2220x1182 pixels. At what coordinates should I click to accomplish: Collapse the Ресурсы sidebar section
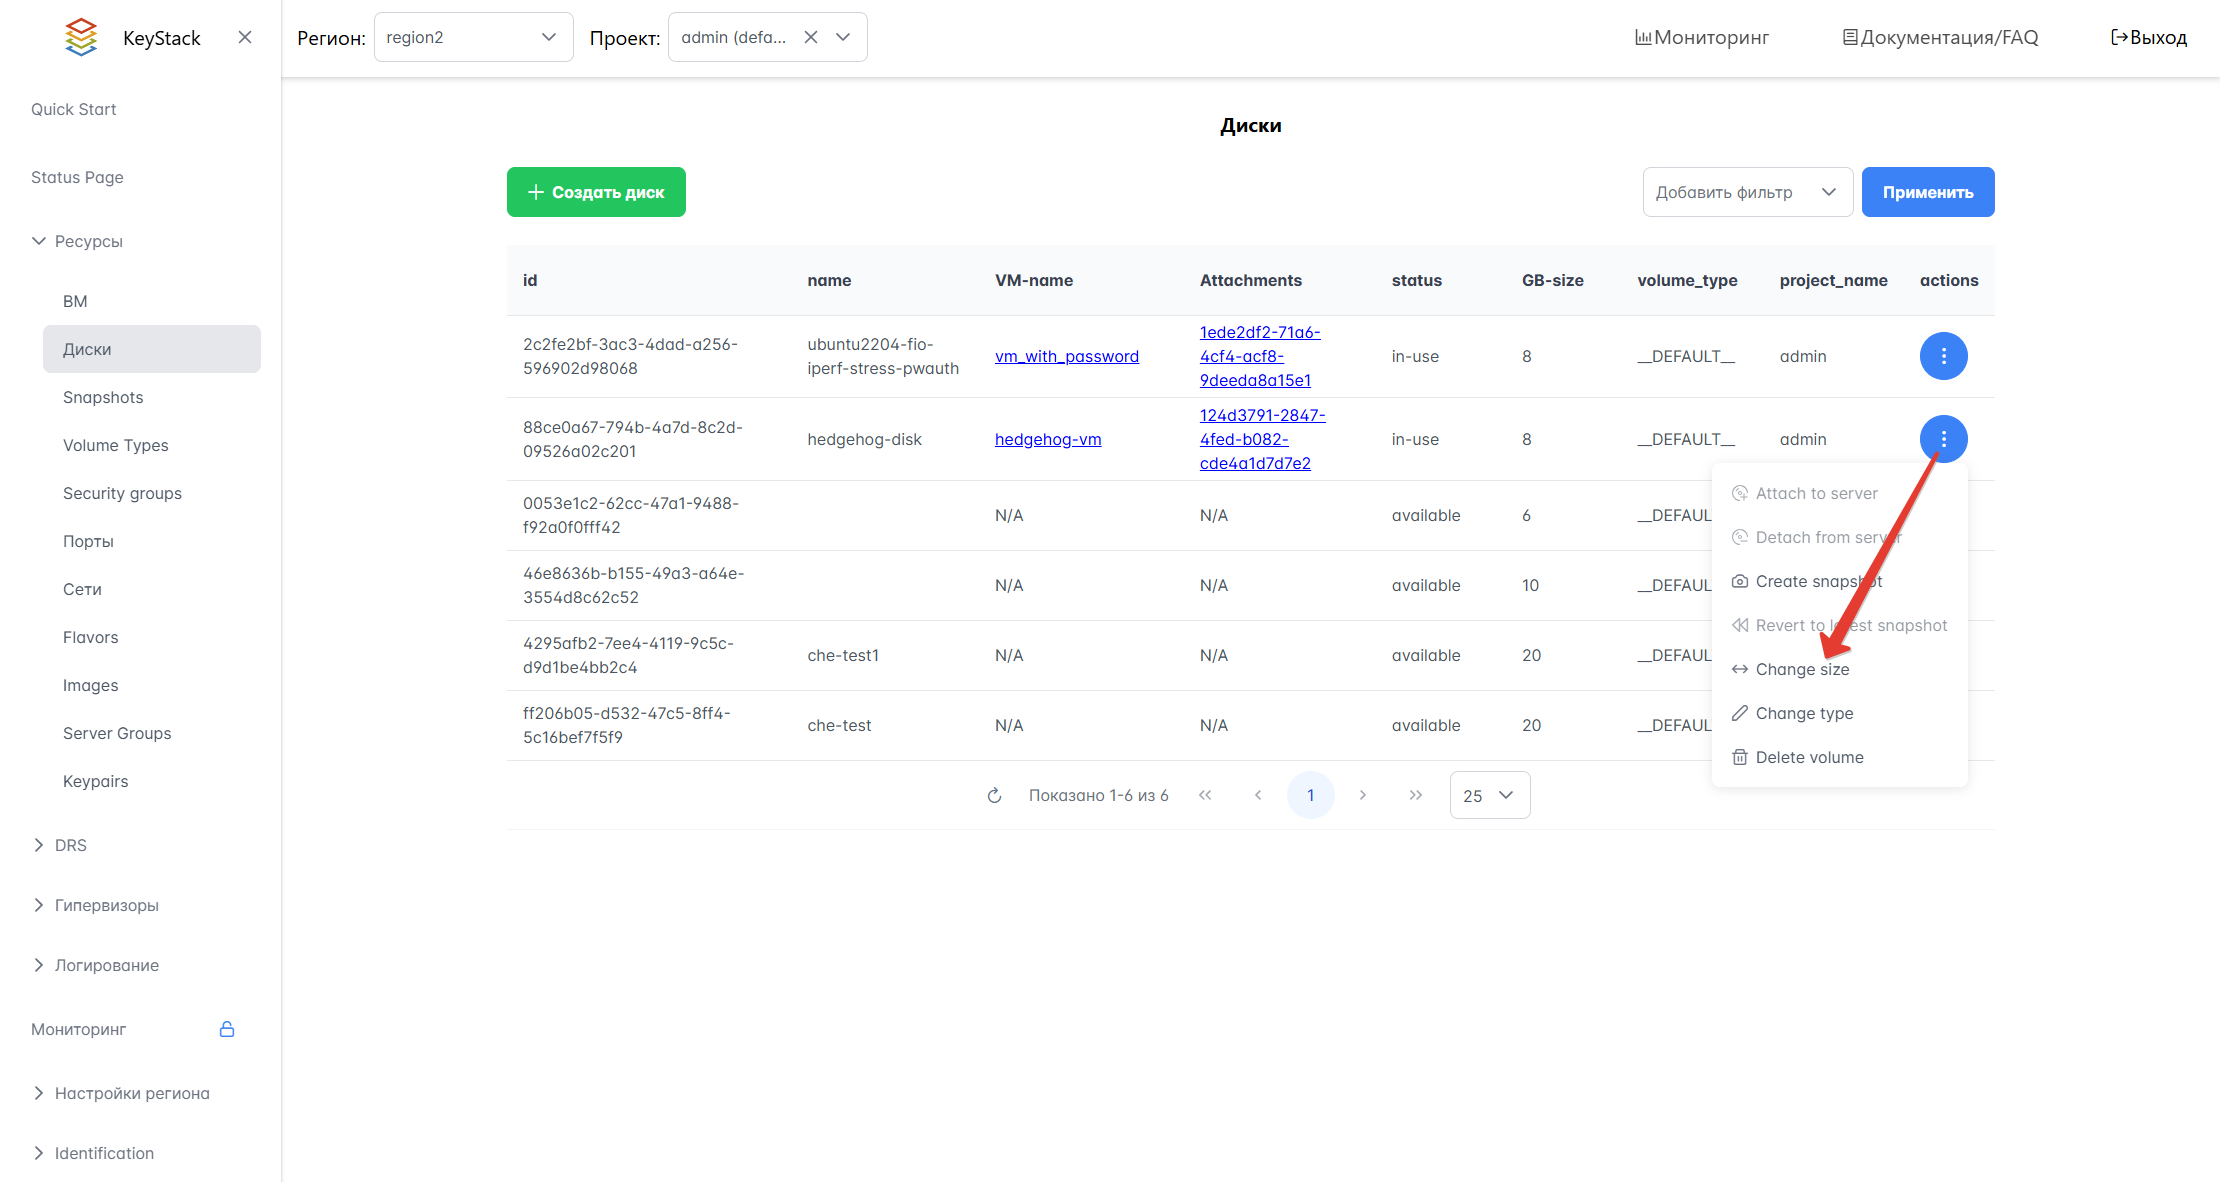click(88, 241)
